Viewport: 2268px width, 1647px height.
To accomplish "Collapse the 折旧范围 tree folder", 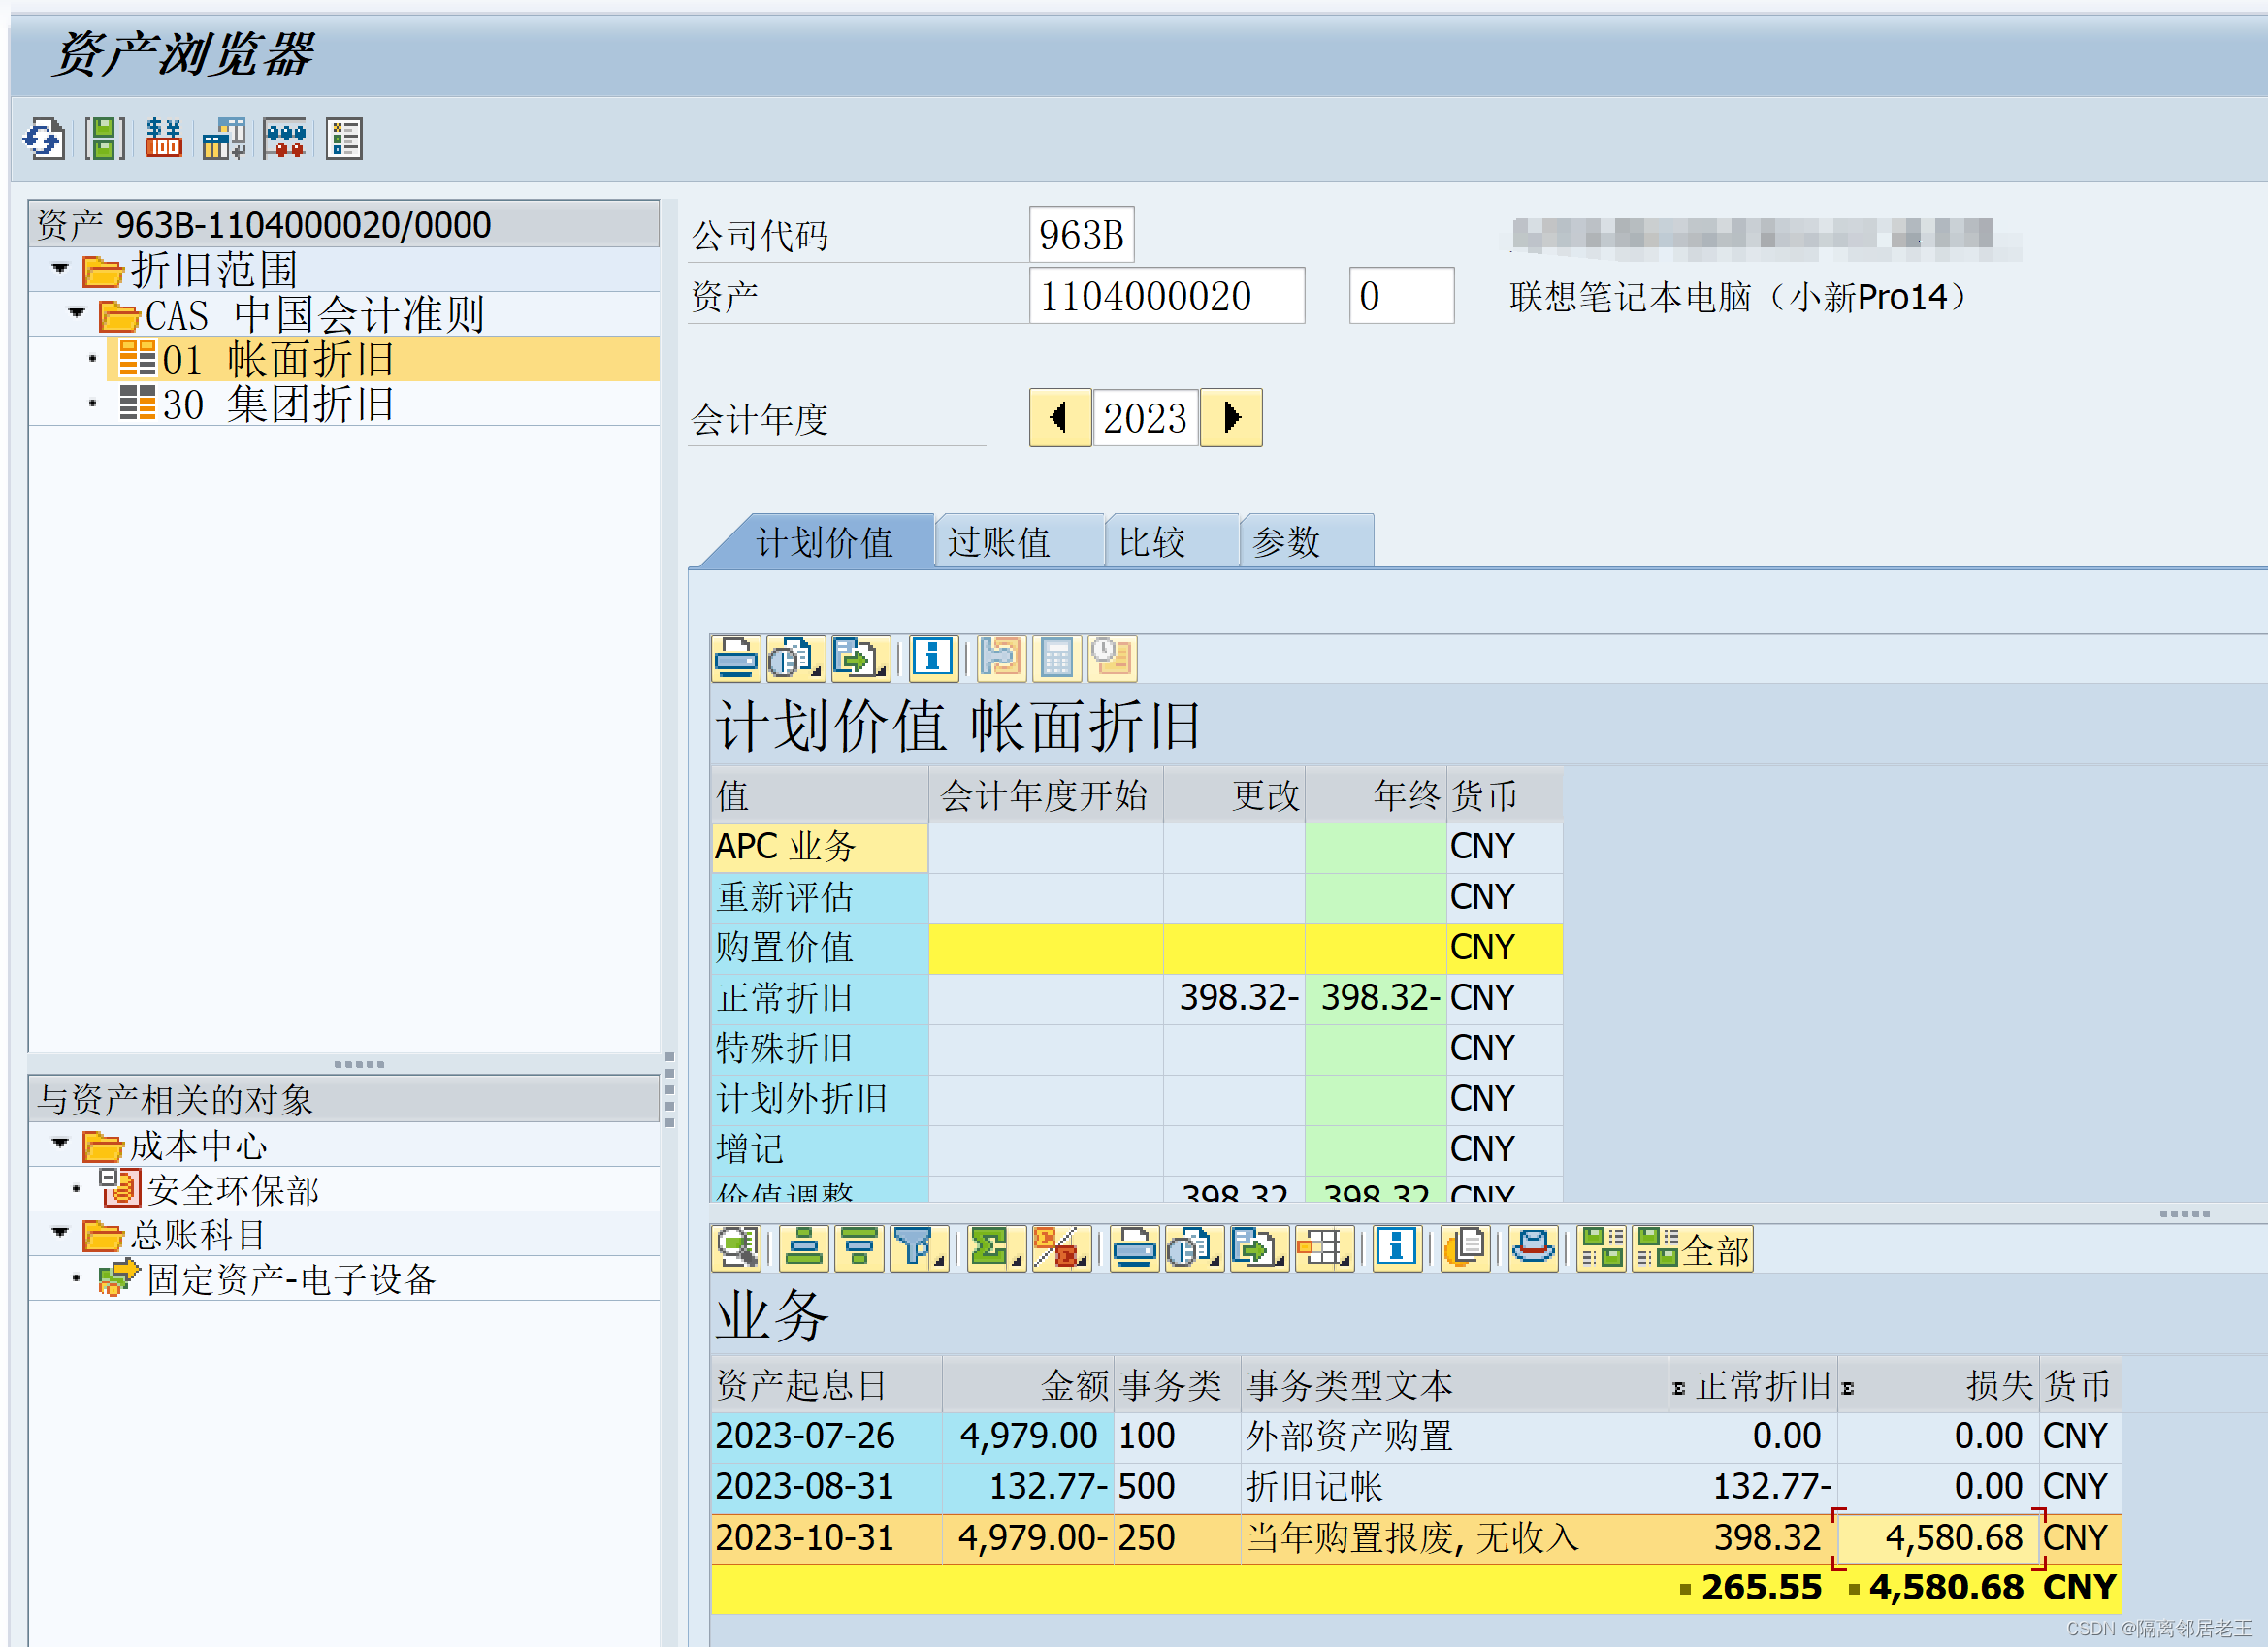I will [60, 268].
